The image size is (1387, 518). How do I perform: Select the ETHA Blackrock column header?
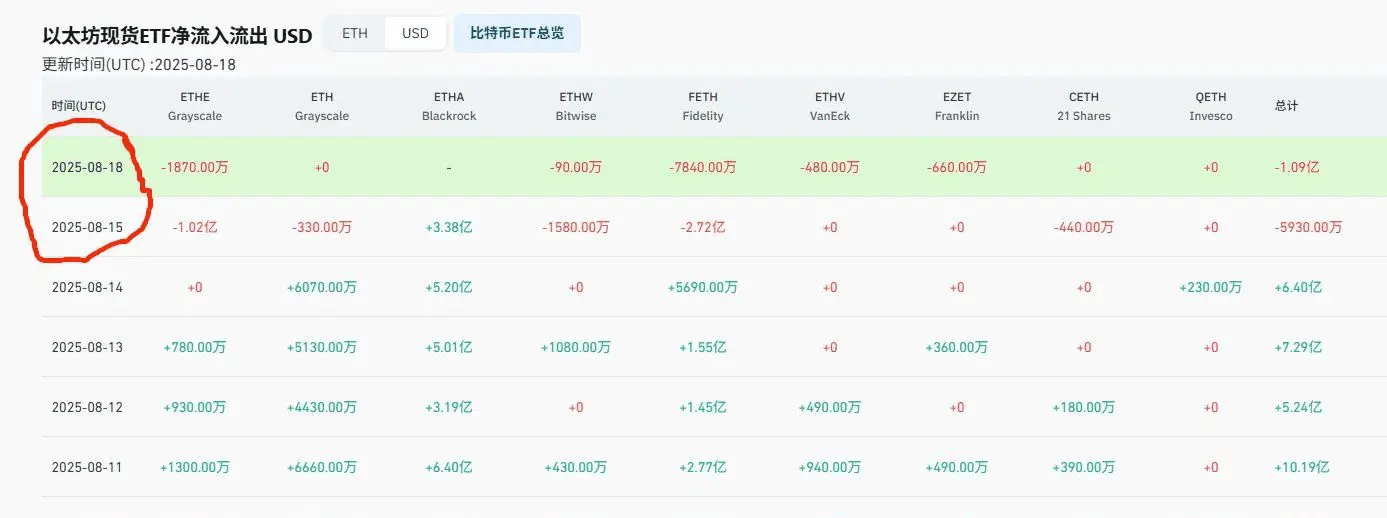[x=449, y=106]
